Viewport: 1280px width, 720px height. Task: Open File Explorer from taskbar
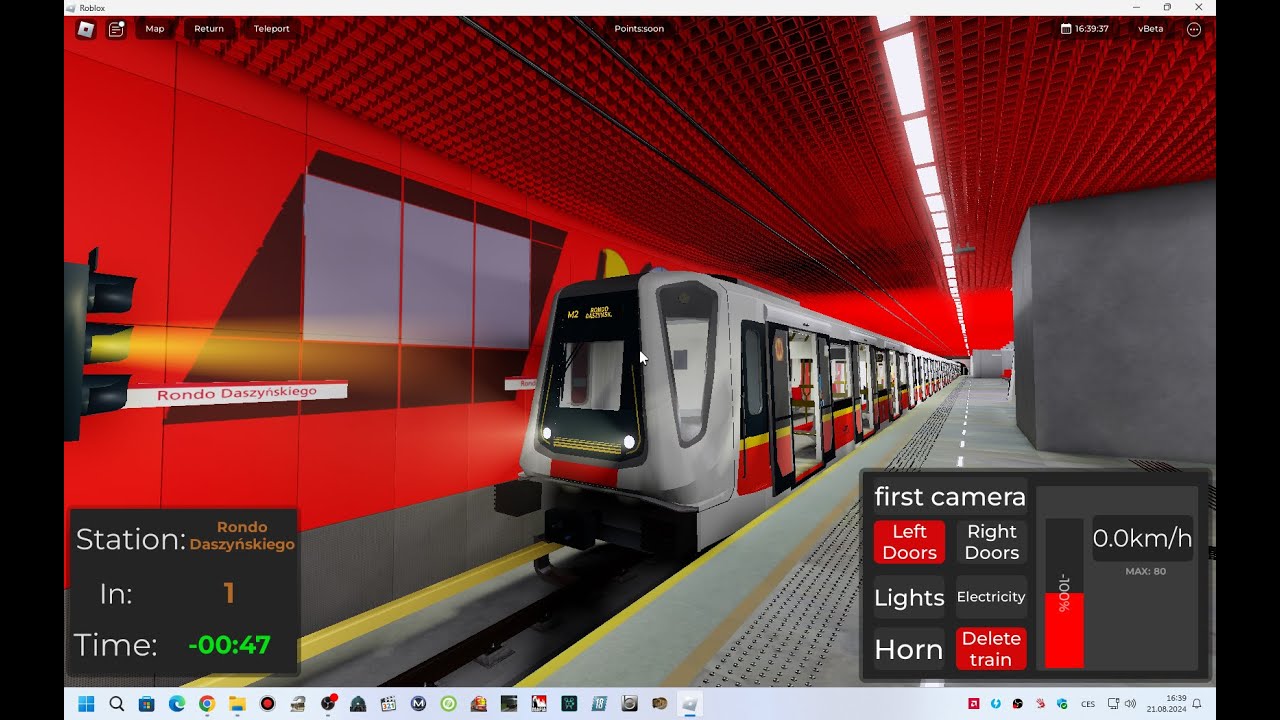coord(237,704)
